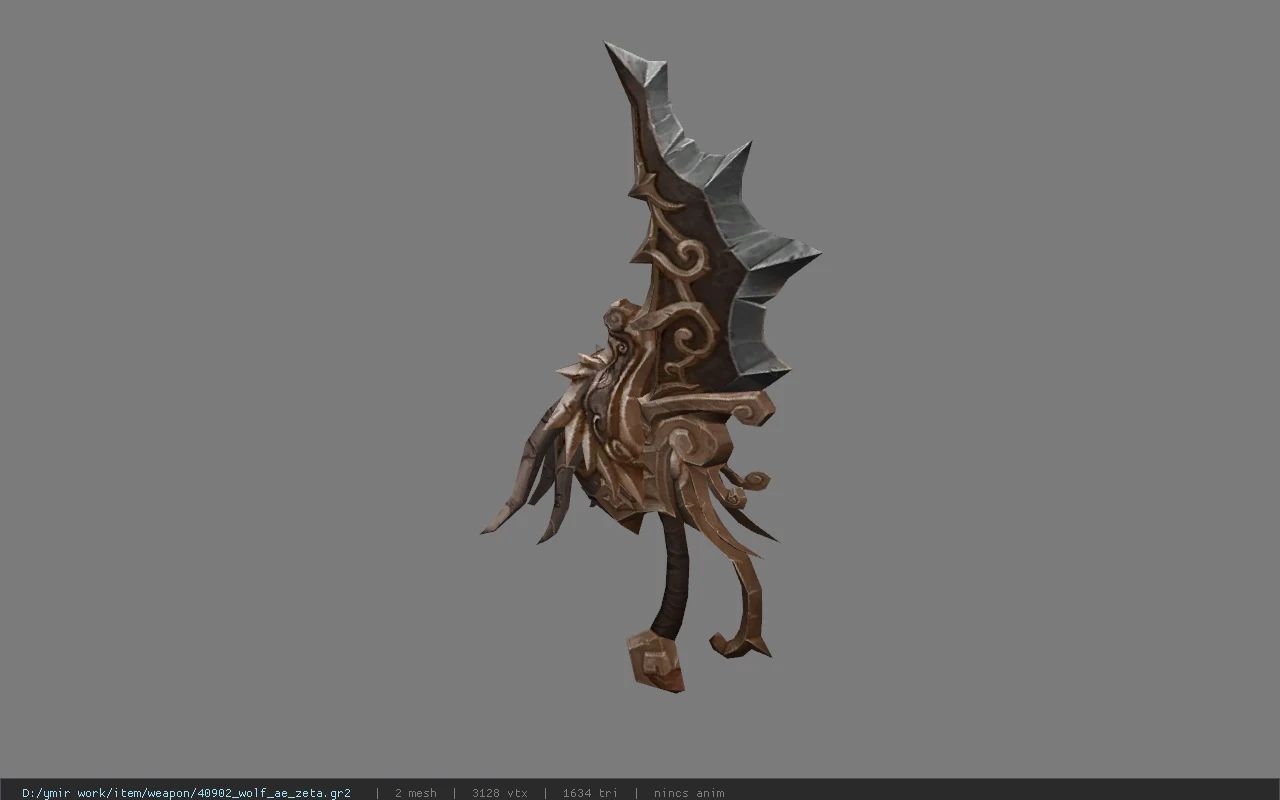
Task: Click the "3128 vtx" vertex count
Action: coord(499,793)
